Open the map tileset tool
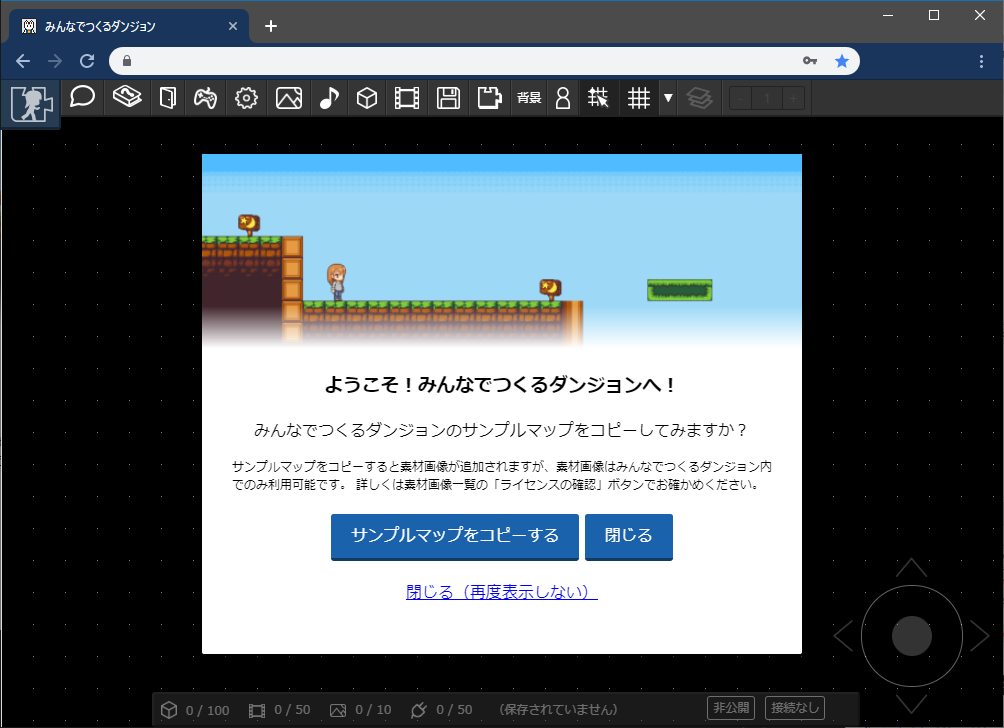1004x728 pixels. (124, 97)
